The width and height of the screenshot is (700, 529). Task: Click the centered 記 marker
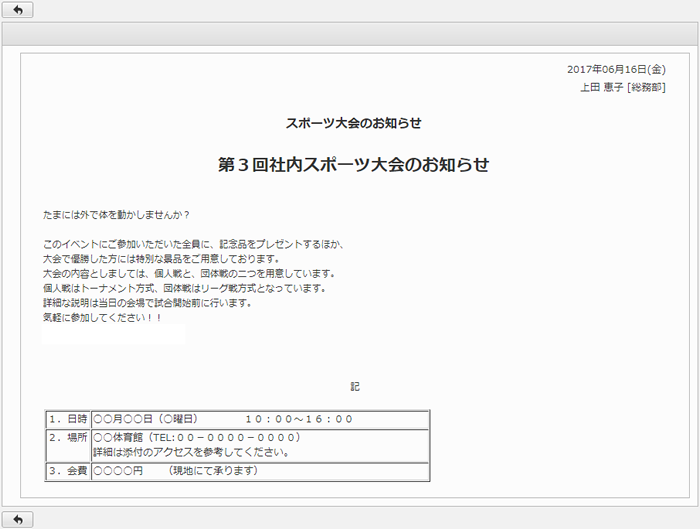click(x=354, y=386)
